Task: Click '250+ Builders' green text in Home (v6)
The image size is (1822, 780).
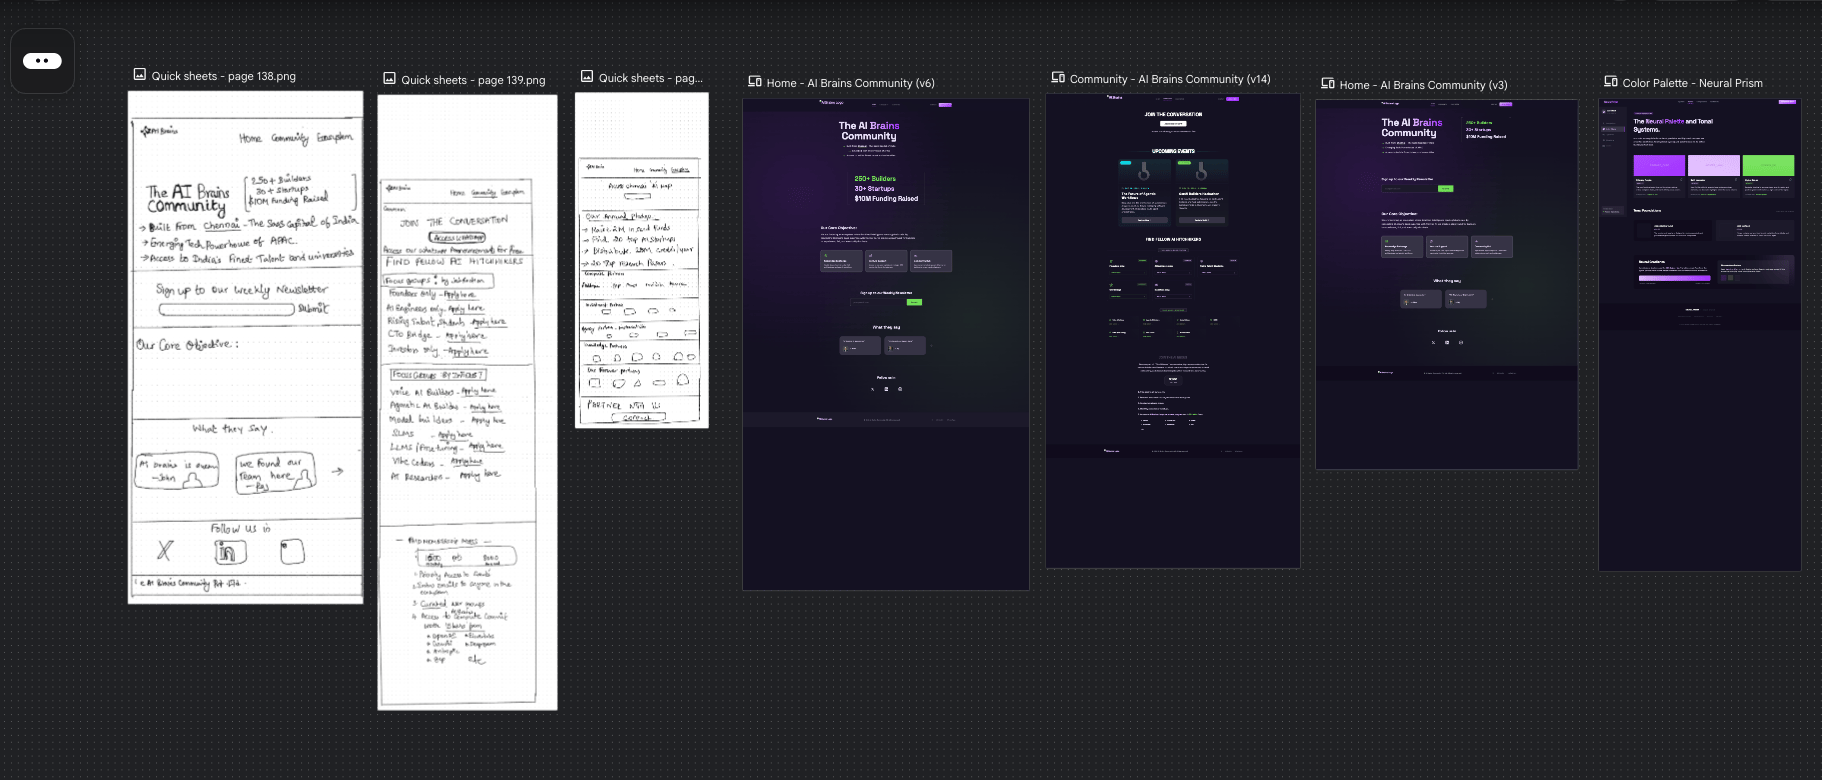Action: pos(875,179)
